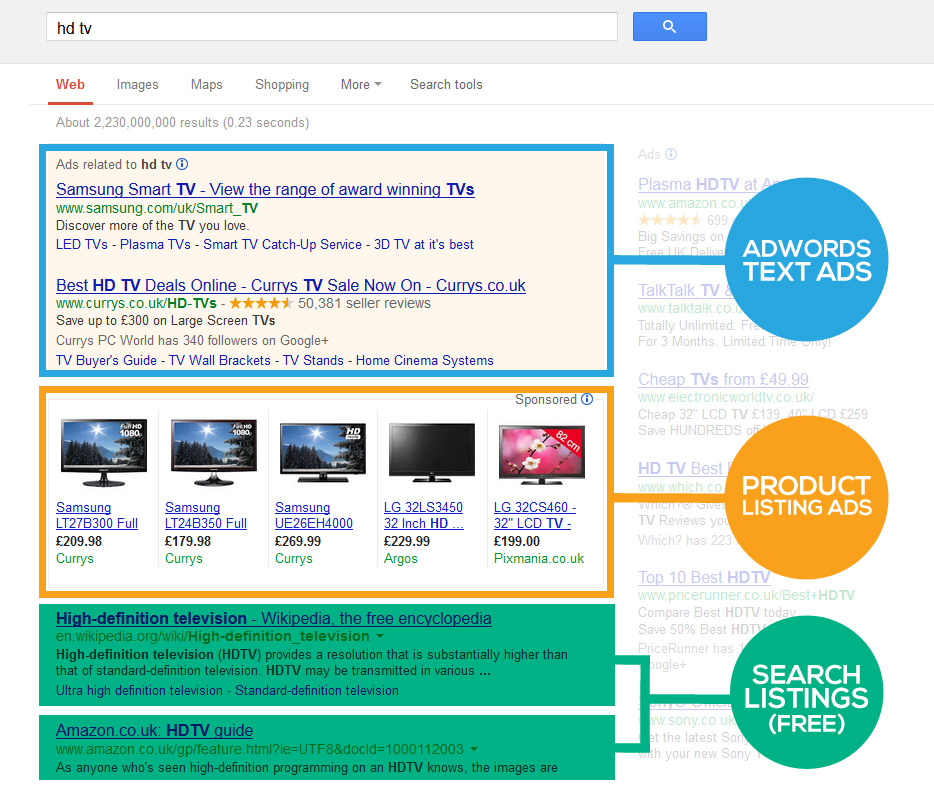Open LG 32CS460 32" LCD TV link
This screenshot has width=934, height=805.
[535, 515]
